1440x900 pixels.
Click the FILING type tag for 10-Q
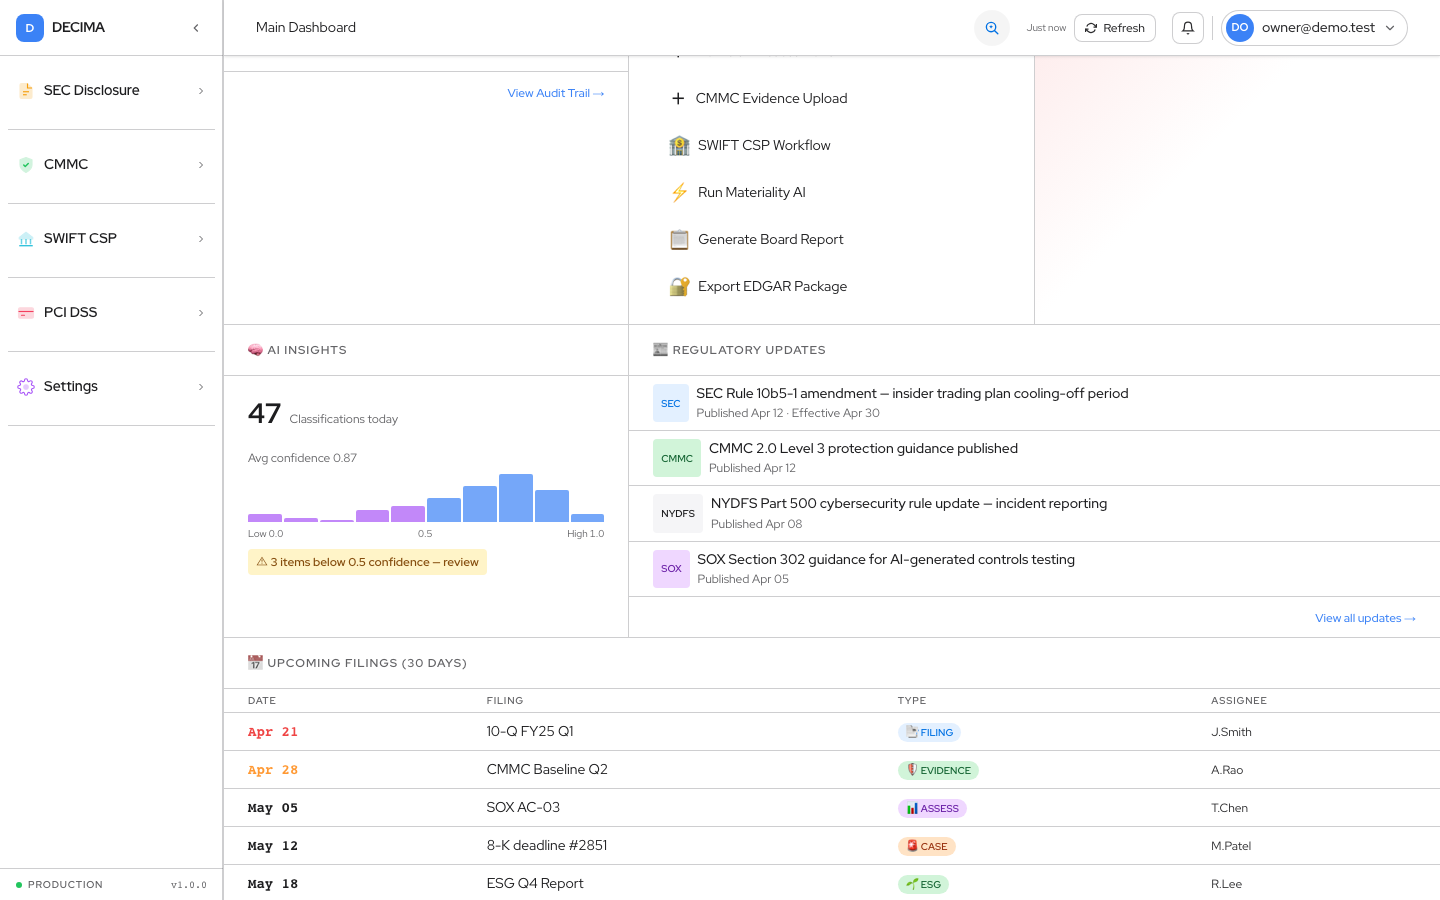point(929,732)
